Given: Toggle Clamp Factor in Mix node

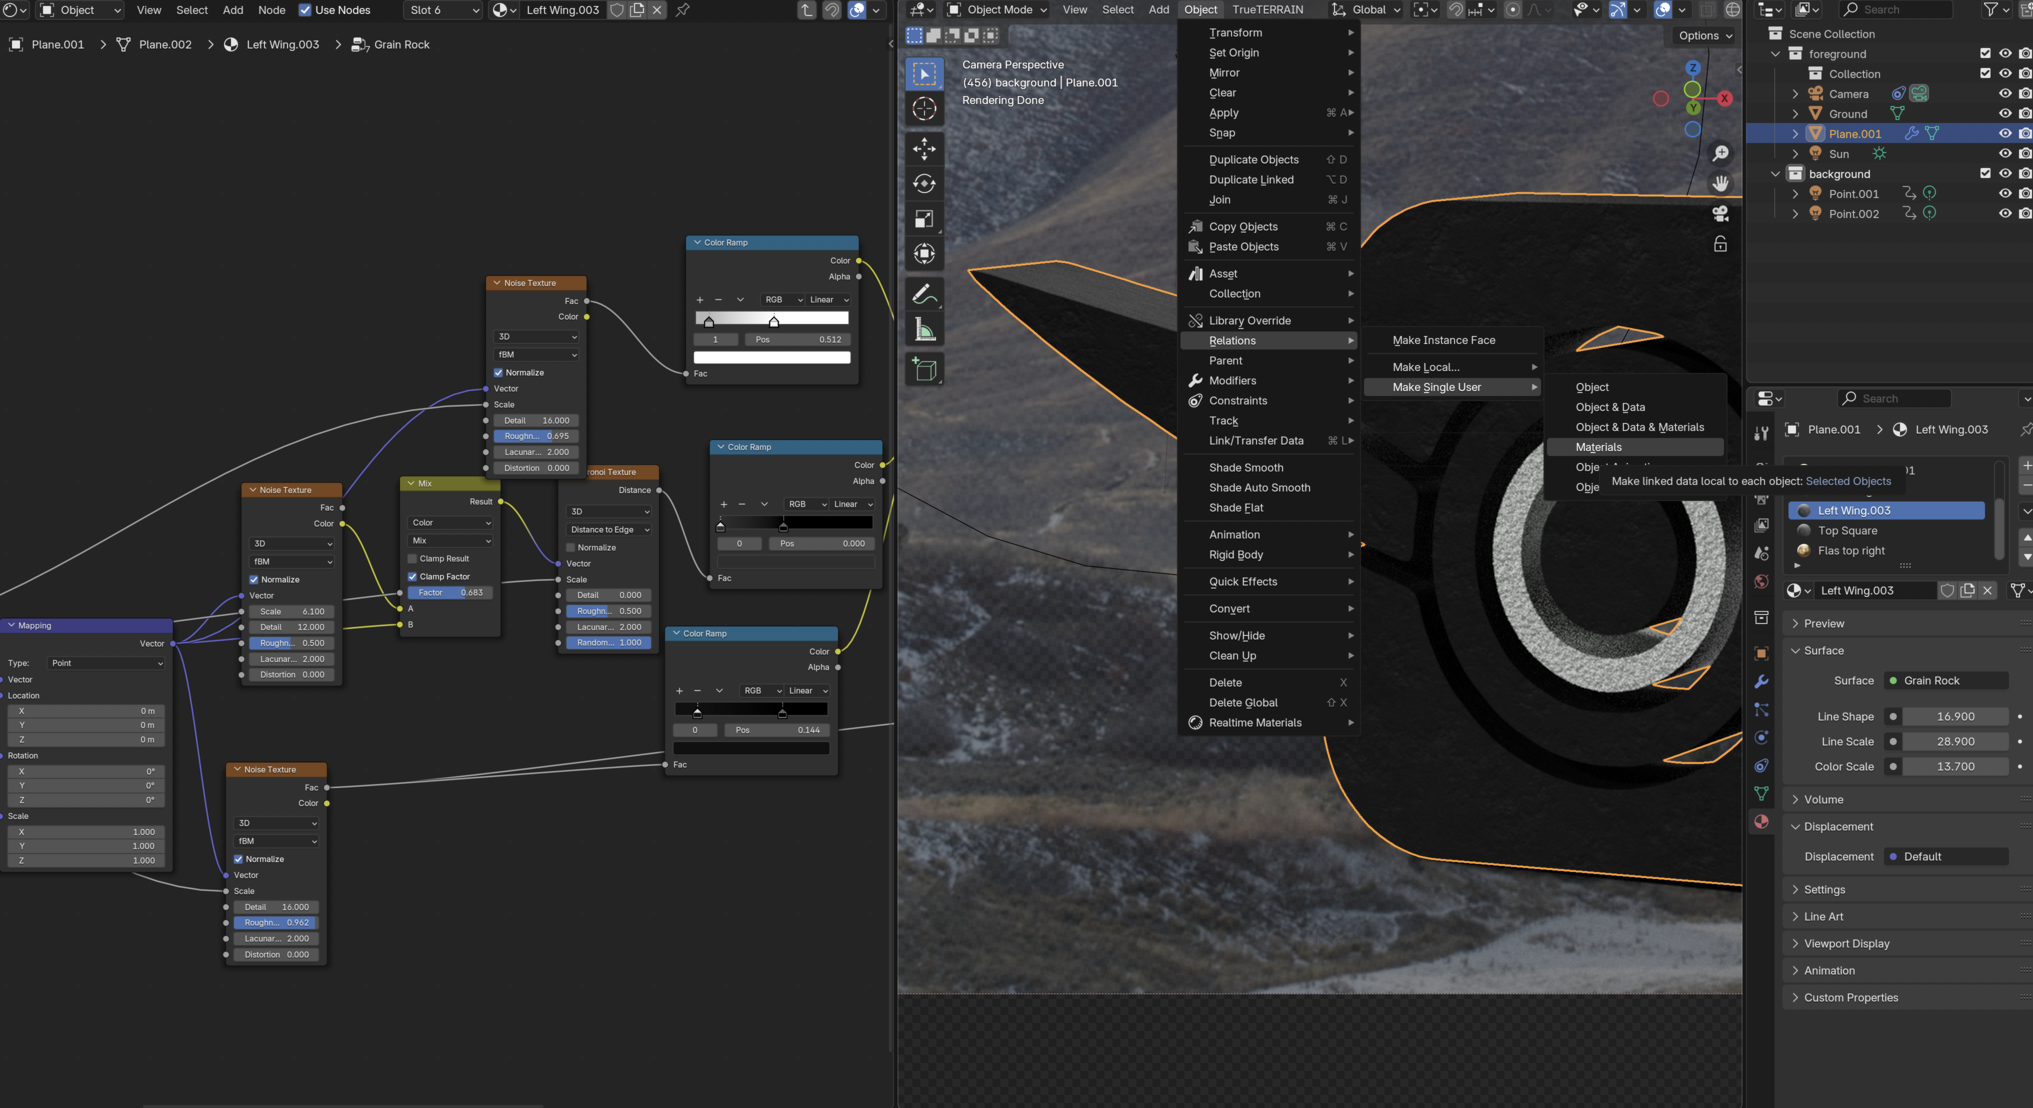Looking at the screenshot, I should point(412,576).
